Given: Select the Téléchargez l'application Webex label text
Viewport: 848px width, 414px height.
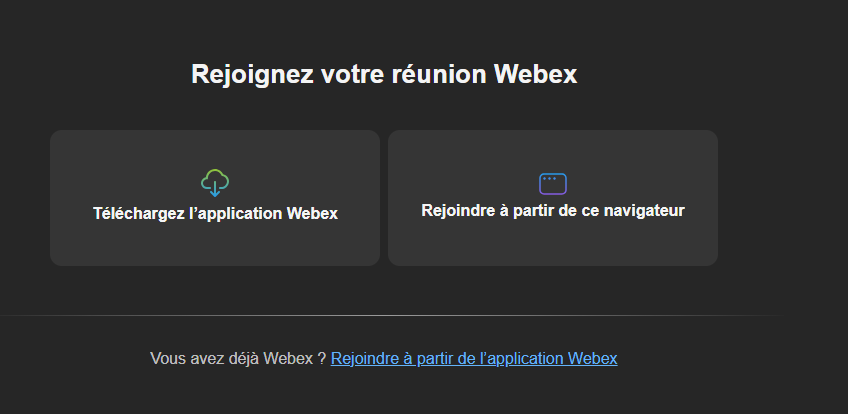Looking at the screenshot, I should coord(215,213).
